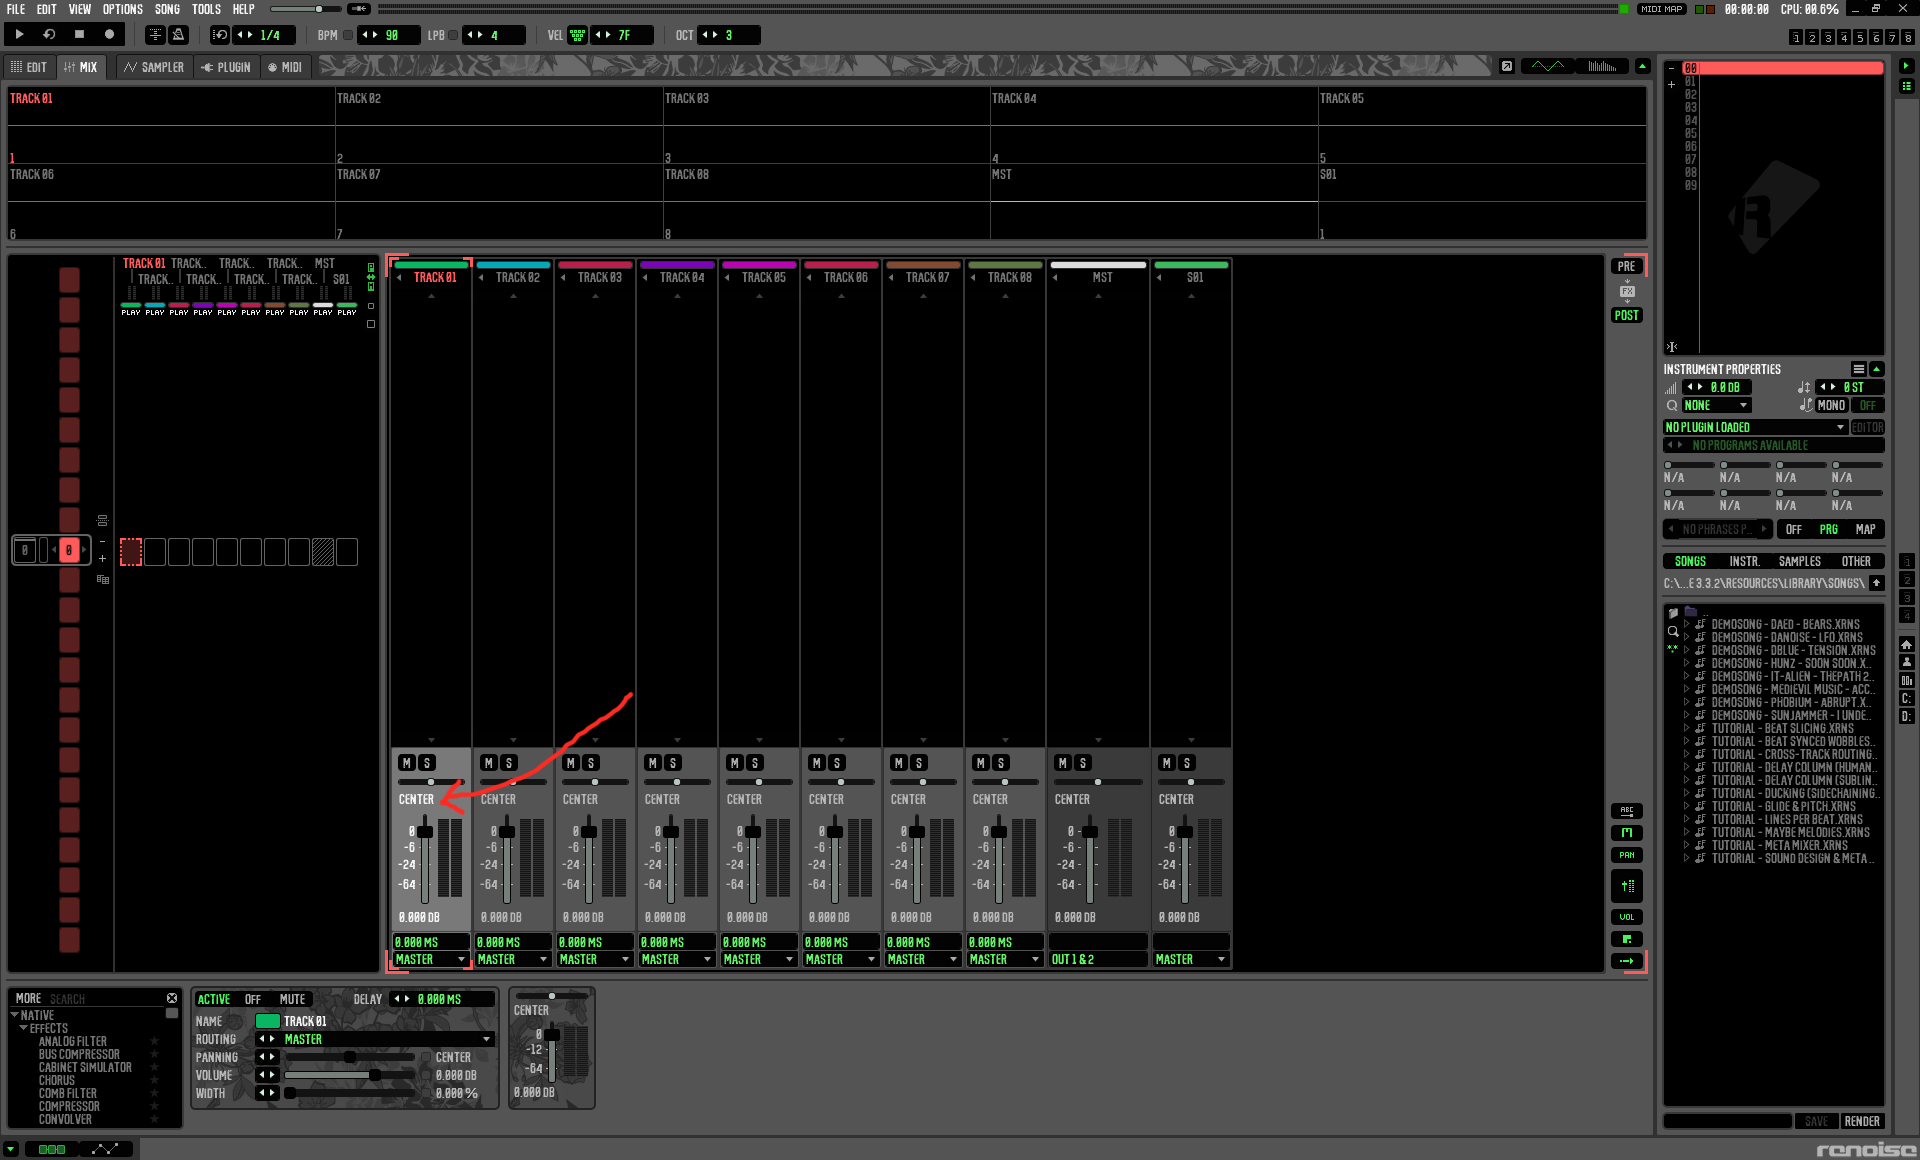
Task: Expand Tutorial - Beat Slicing.xrns entry
Action: click(x=1687, y=728)
